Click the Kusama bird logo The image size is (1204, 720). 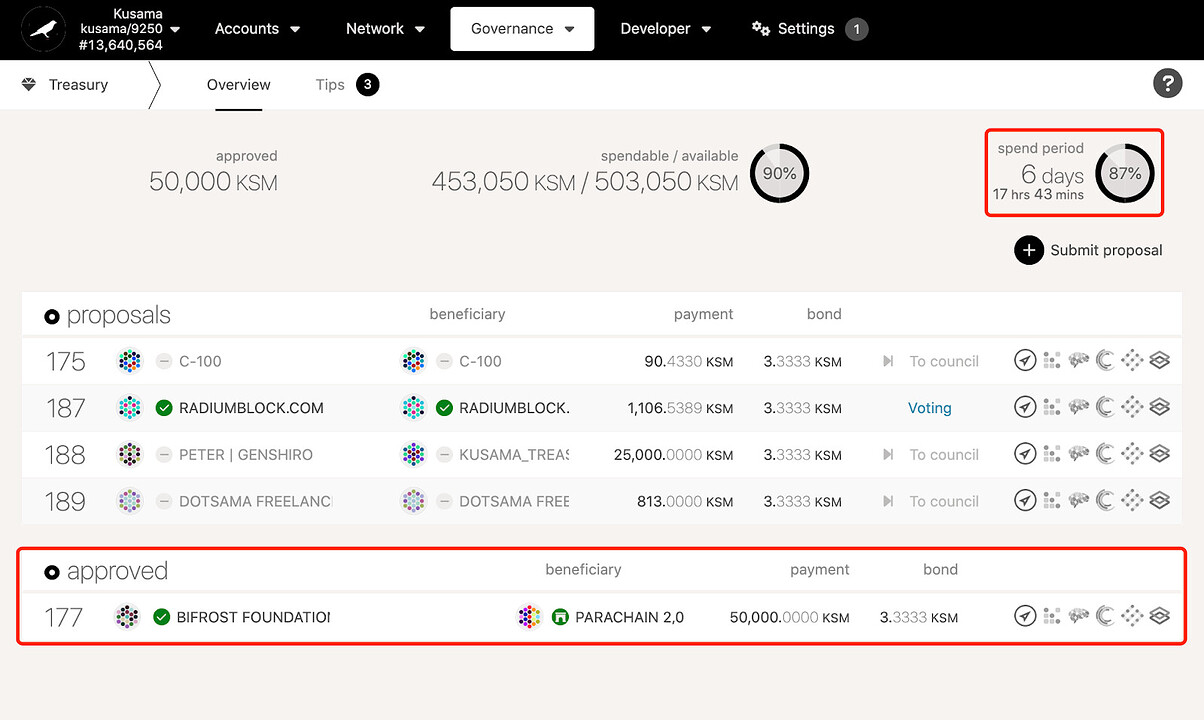click(x=43, y=30)
